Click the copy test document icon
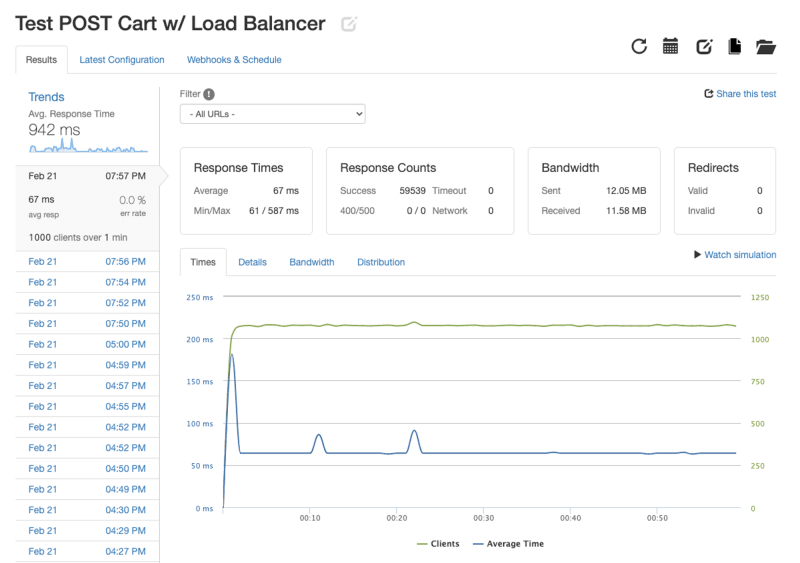This screenshot has width=800, height=563. (735, 46)
